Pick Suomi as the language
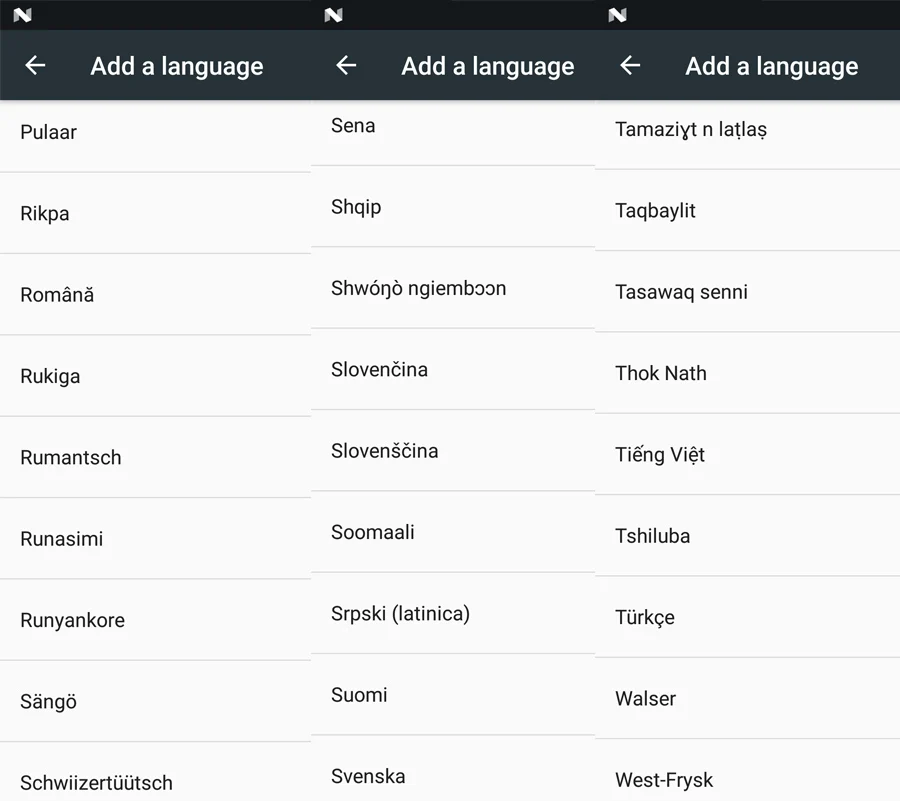The image size is (900, 801). (453, 695)
